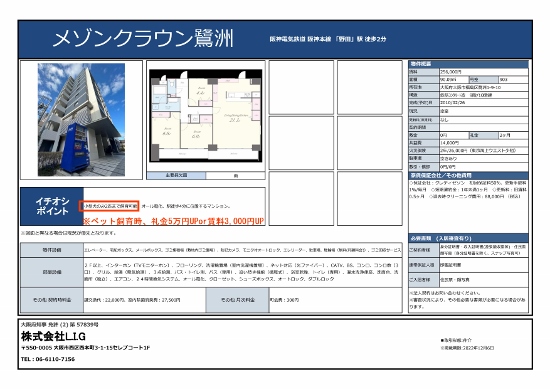550x389 pixels.
Task: Click the メゾンクラウン鷺洲 title heading
Action: (x=143, y=39)
